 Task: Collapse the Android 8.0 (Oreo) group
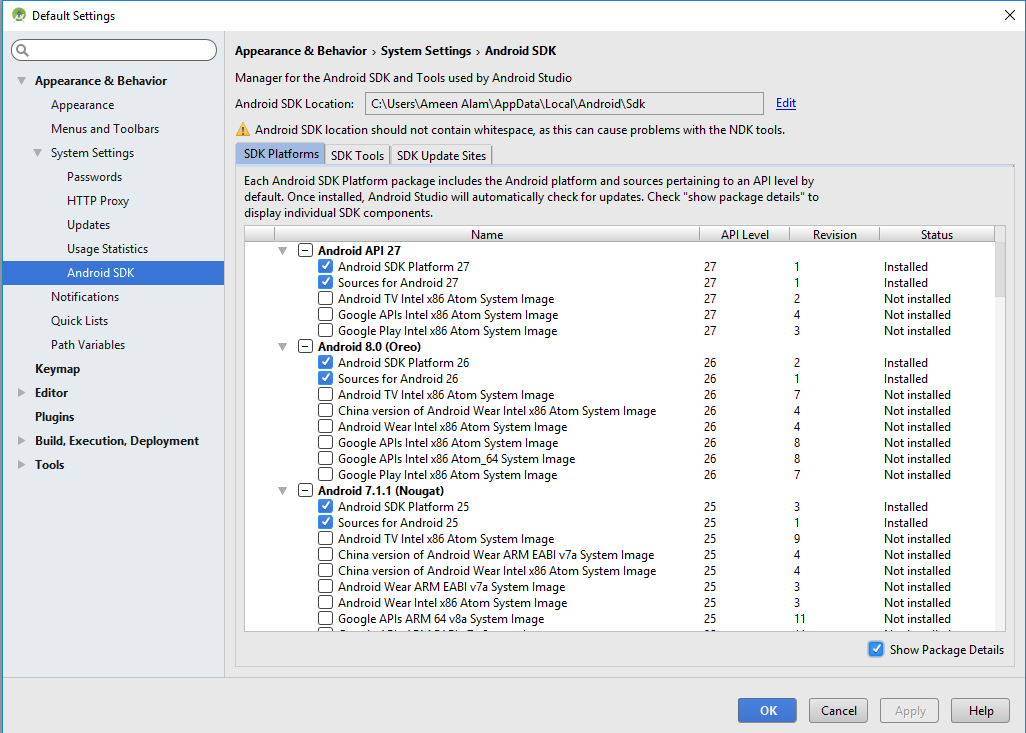click(283, 347)
